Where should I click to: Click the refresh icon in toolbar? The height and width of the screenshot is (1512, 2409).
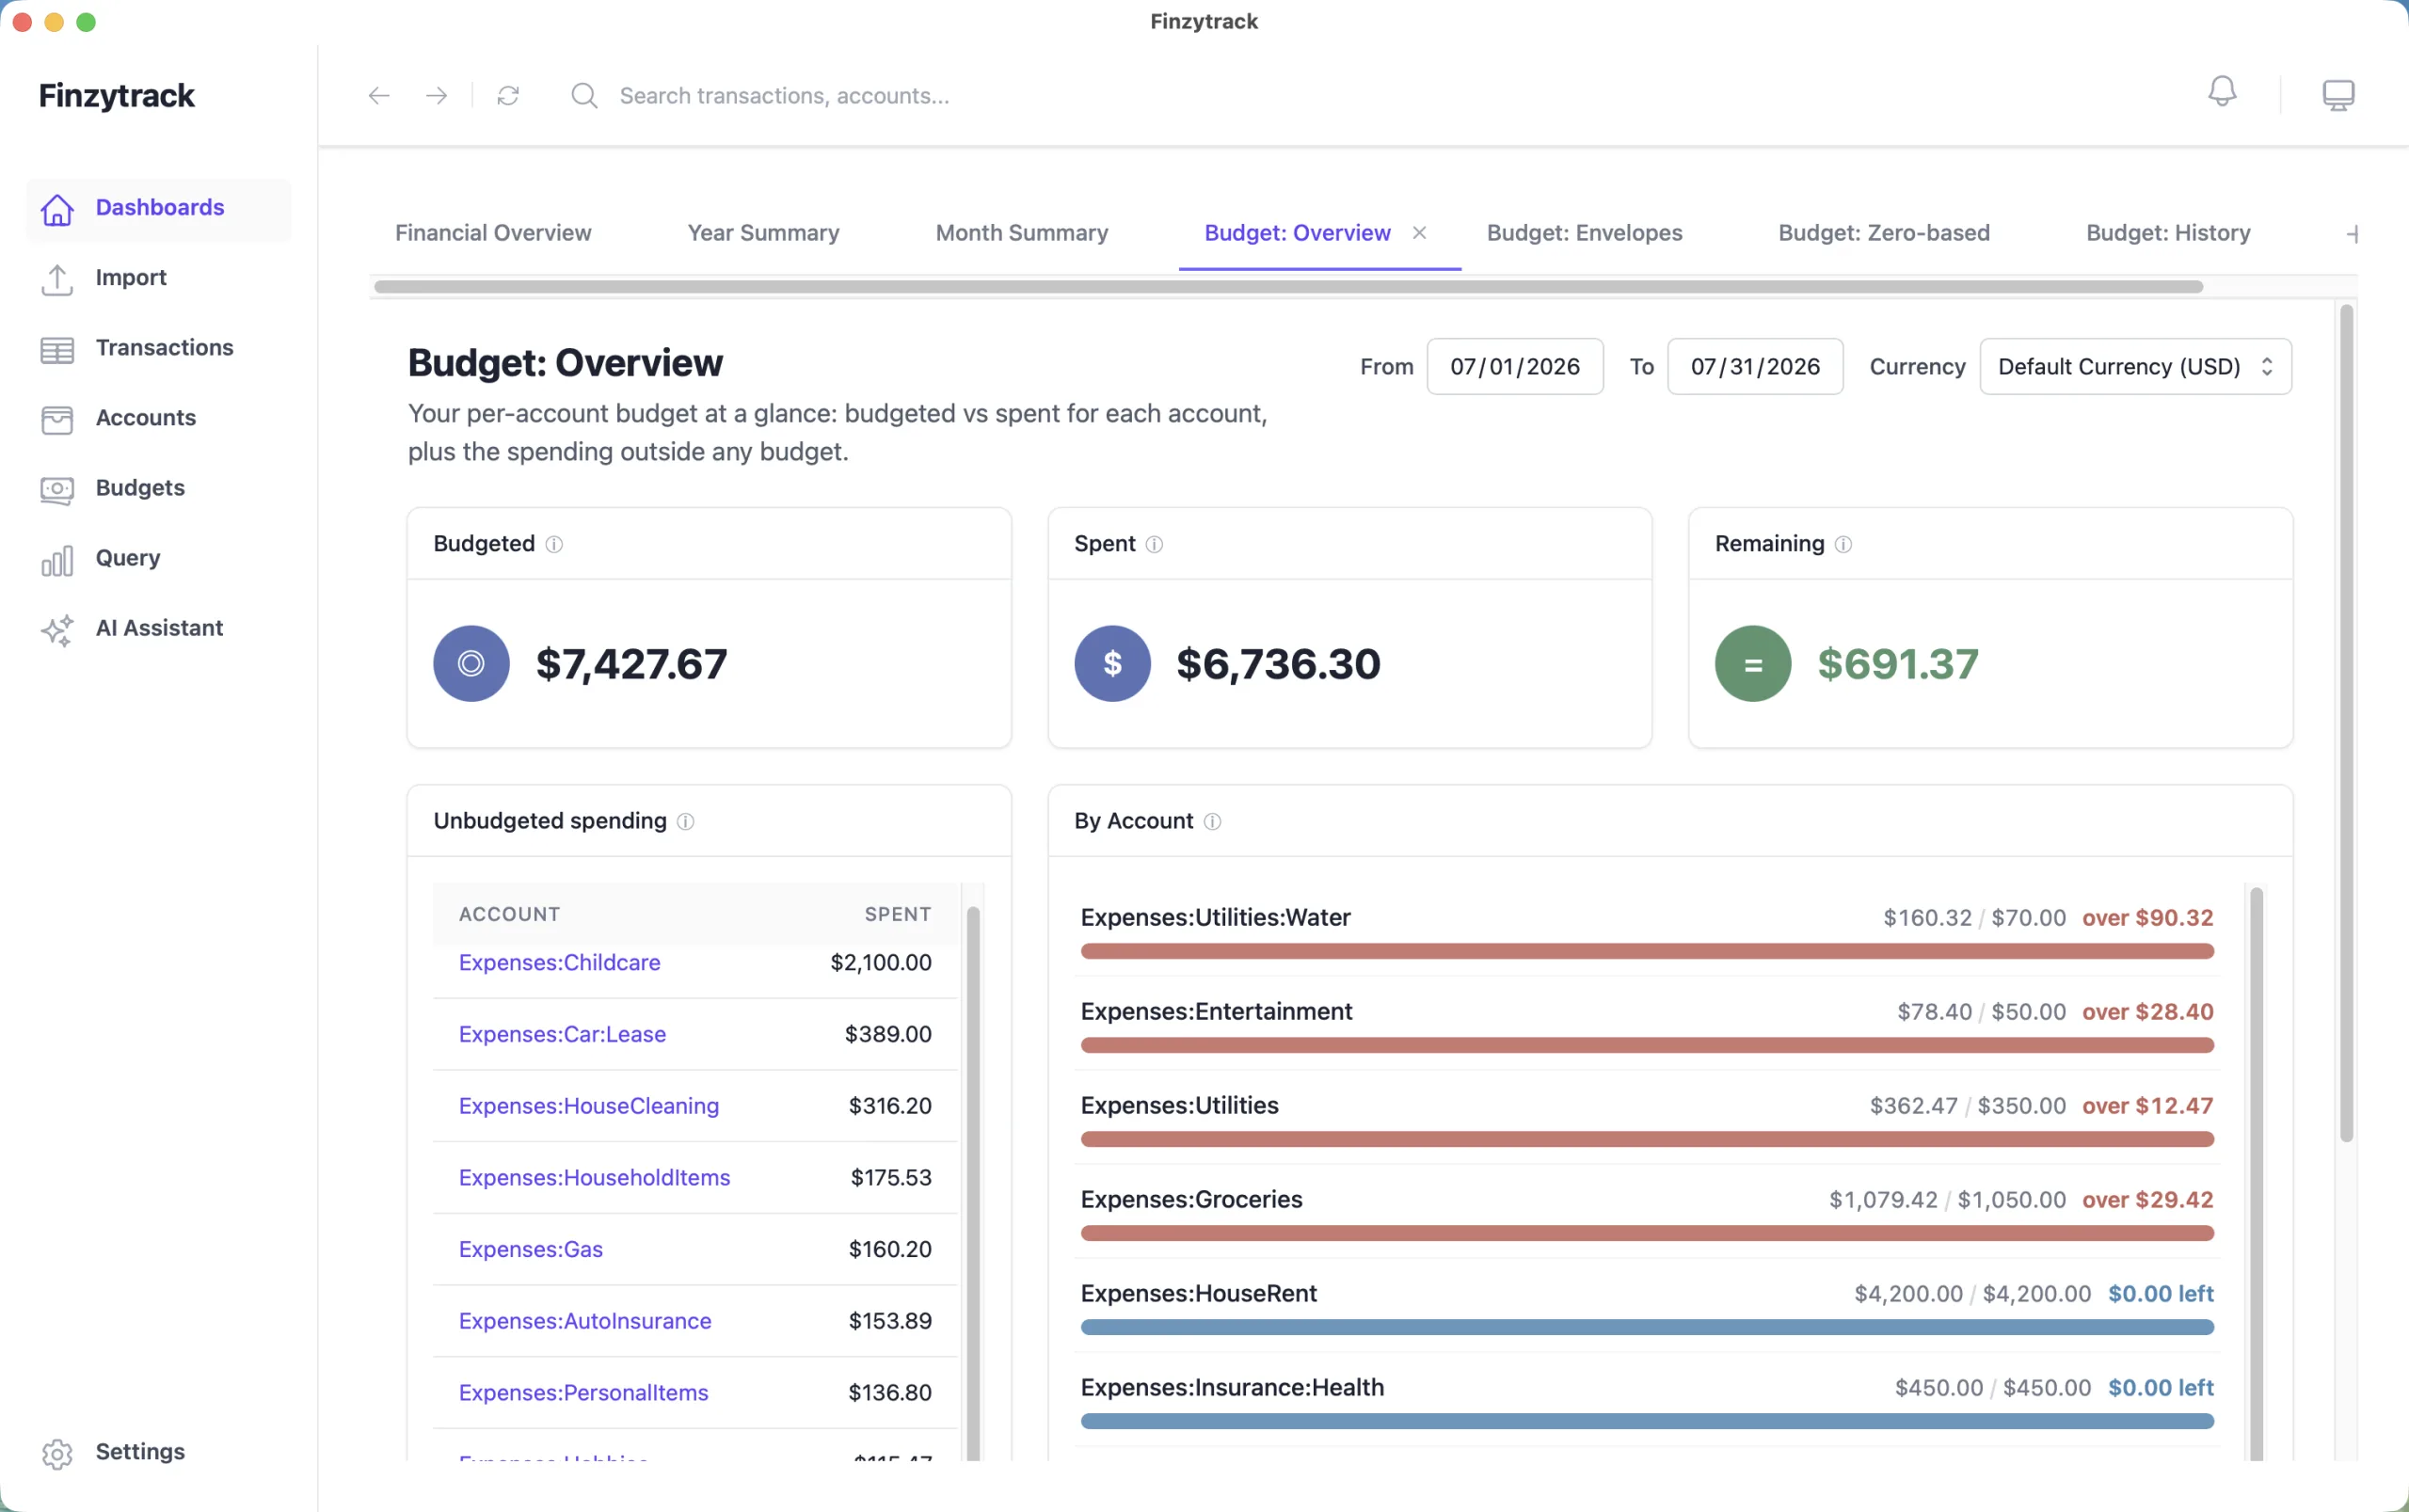tap(508, 95)
